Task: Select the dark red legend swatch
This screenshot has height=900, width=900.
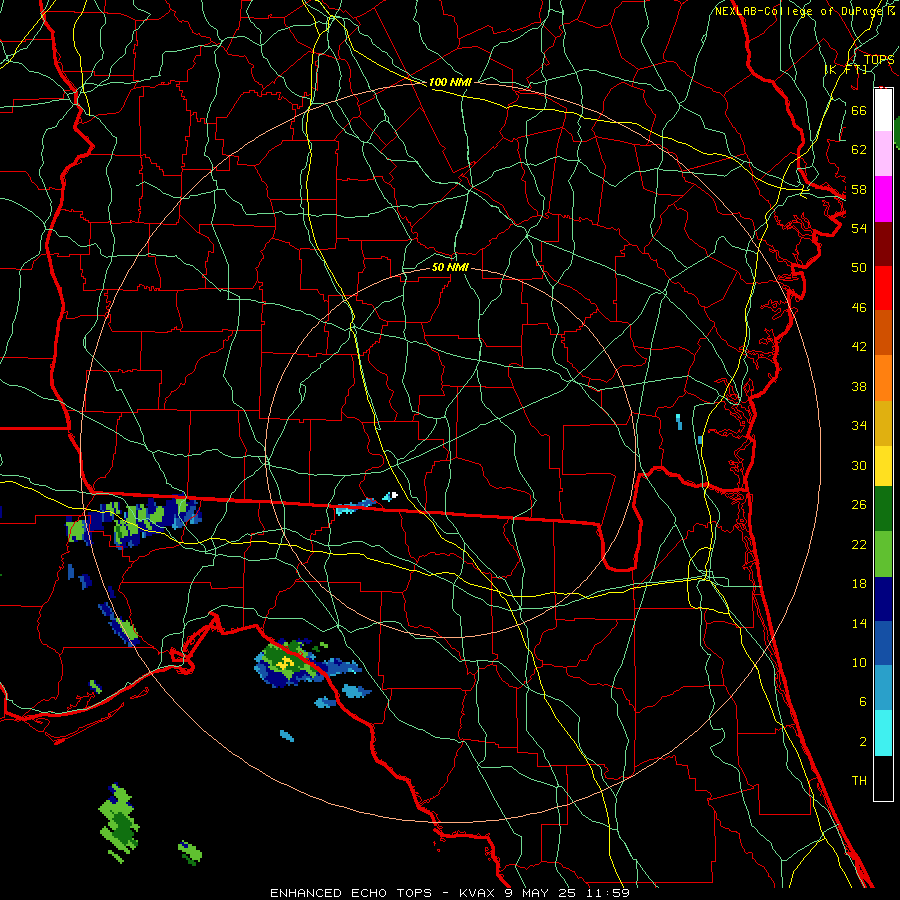Action: (883, 244)
